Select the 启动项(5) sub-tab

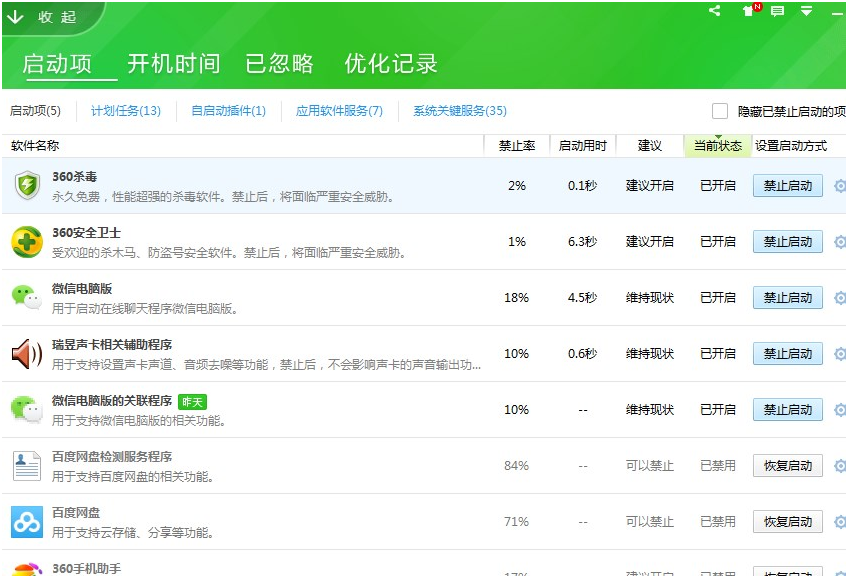point(36,111)
